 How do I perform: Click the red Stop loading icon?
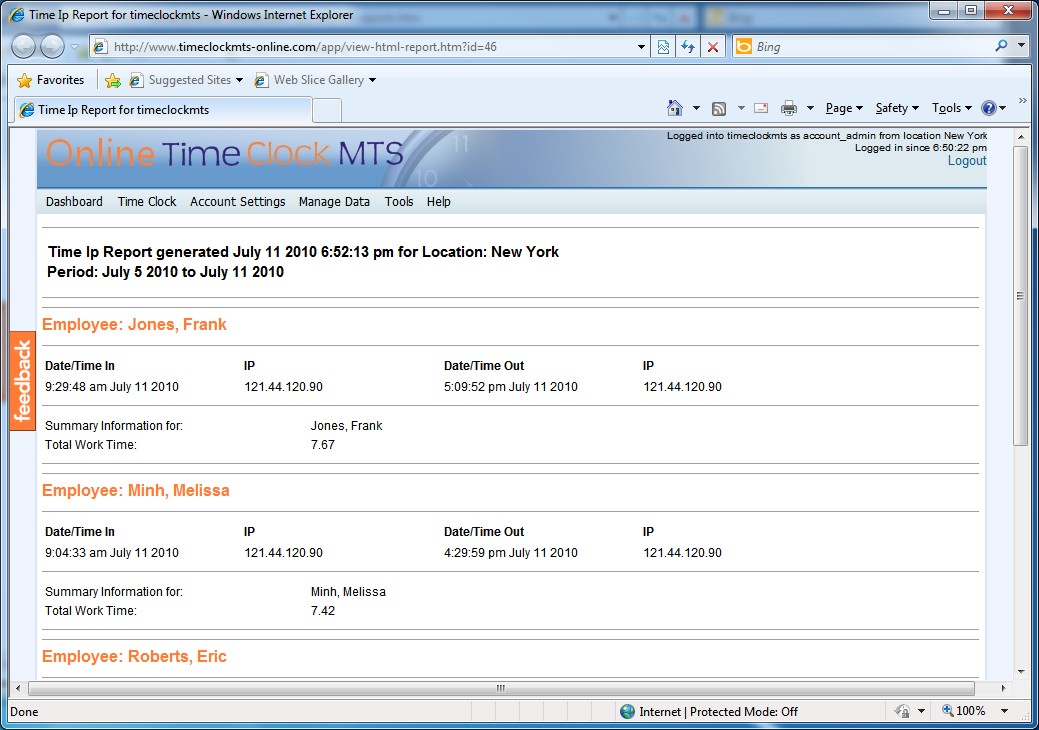pyautogui.click(x=713, y=46)
